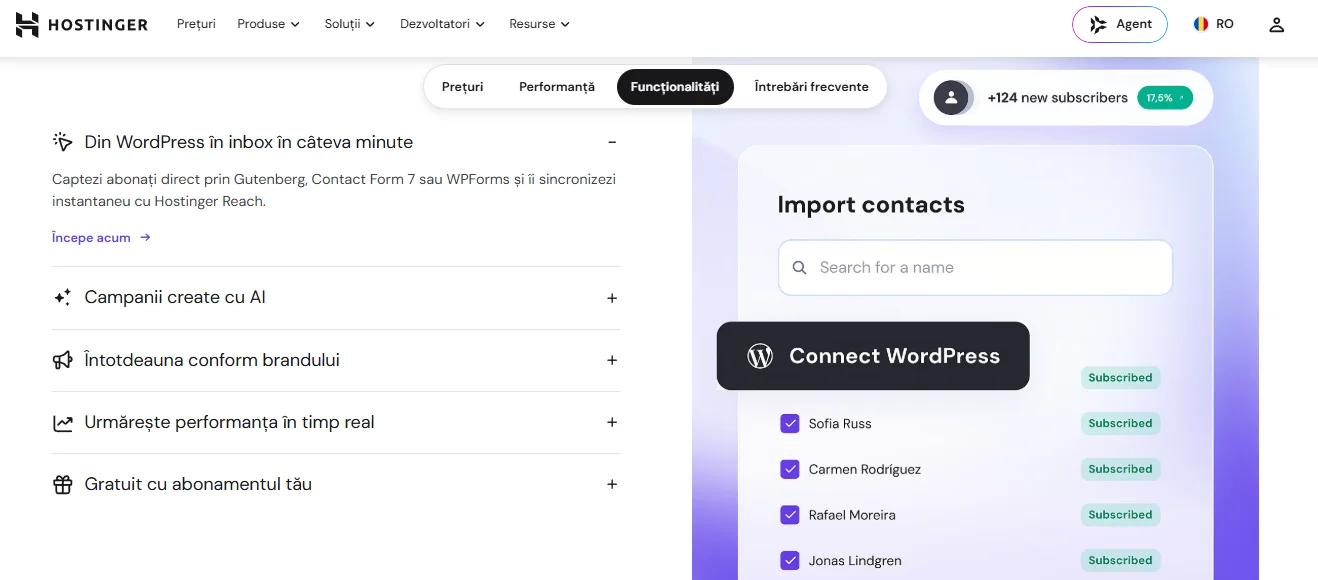Expand Campanii create cu AI plus sign
The image size is (1318, 580).
(612, 298)
